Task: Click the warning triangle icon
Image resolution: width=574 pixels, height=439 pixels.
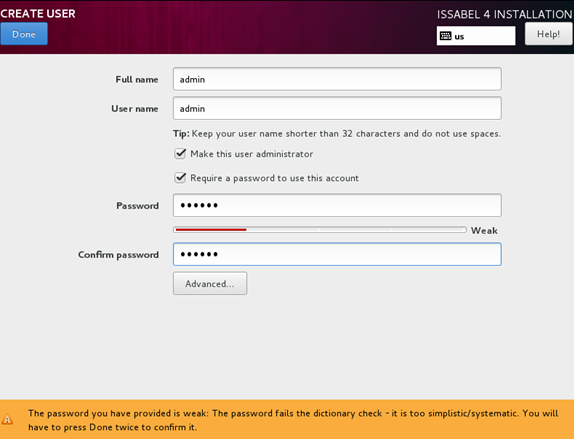Action: [x=7, y=419]
